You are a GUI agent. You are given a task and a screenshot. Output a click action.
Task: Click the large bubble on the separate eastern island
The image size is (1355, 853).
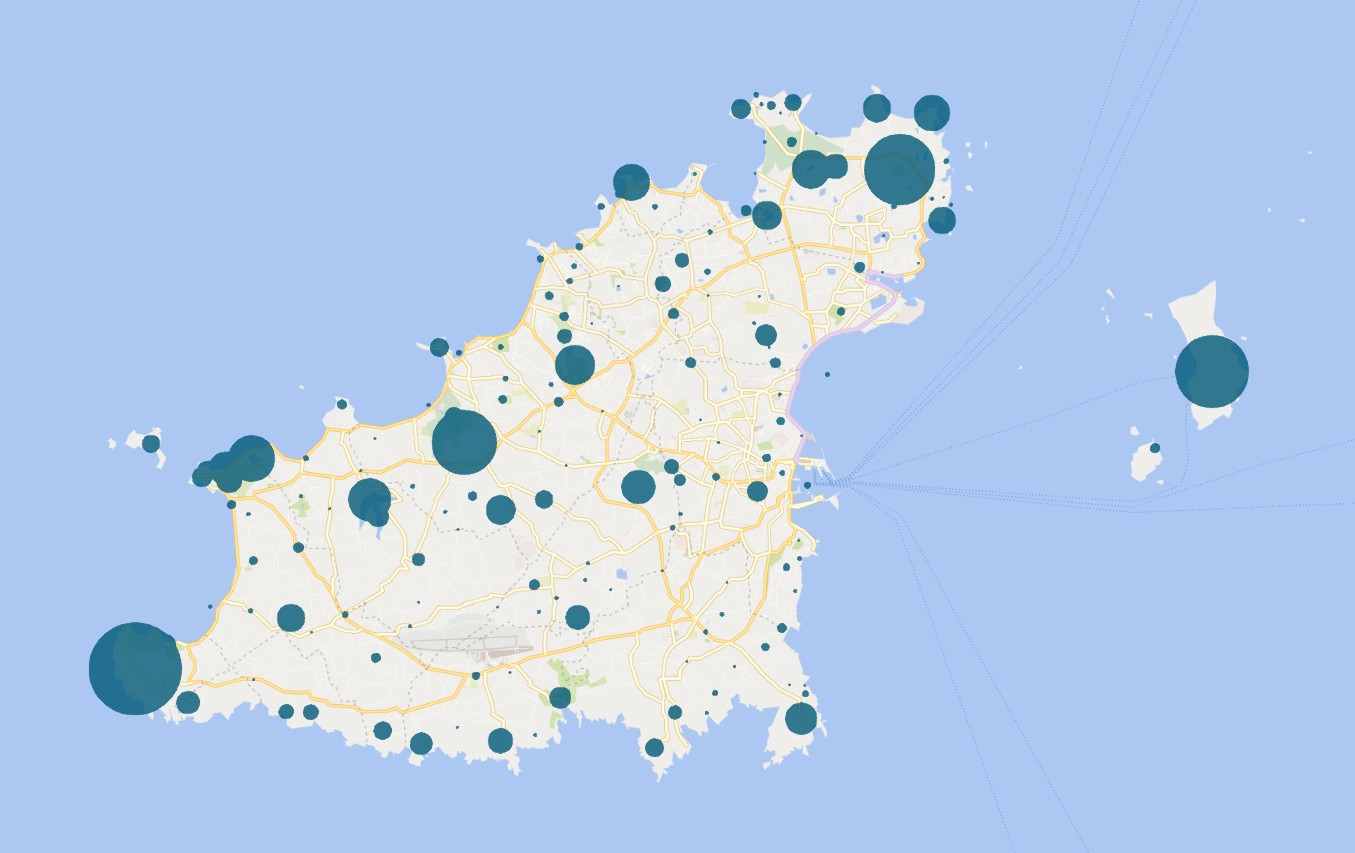pos(1211,371)
